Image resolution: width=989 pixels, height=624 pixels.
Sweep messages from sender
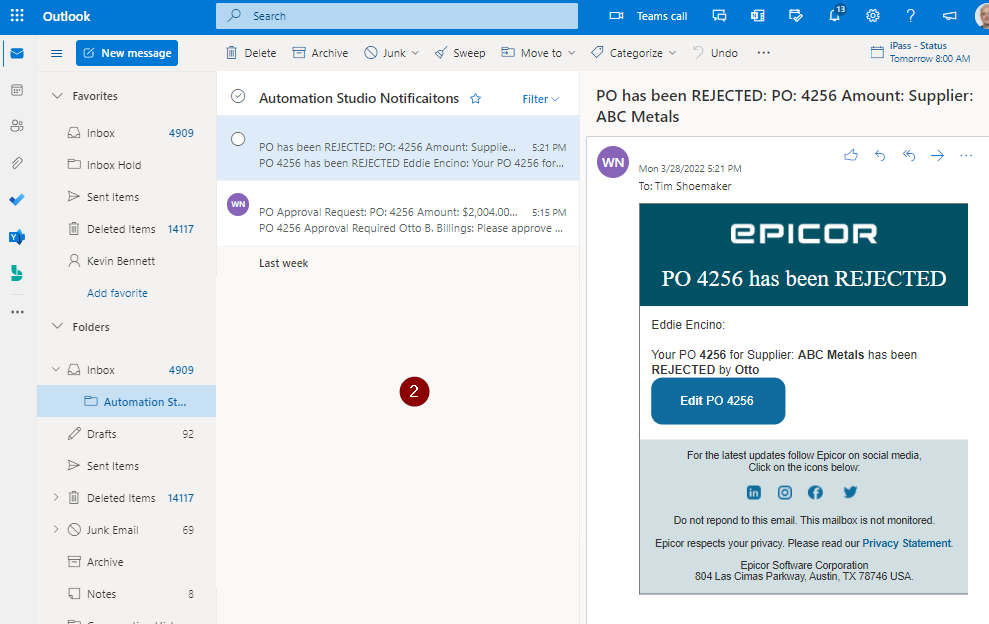coord(460,53)
